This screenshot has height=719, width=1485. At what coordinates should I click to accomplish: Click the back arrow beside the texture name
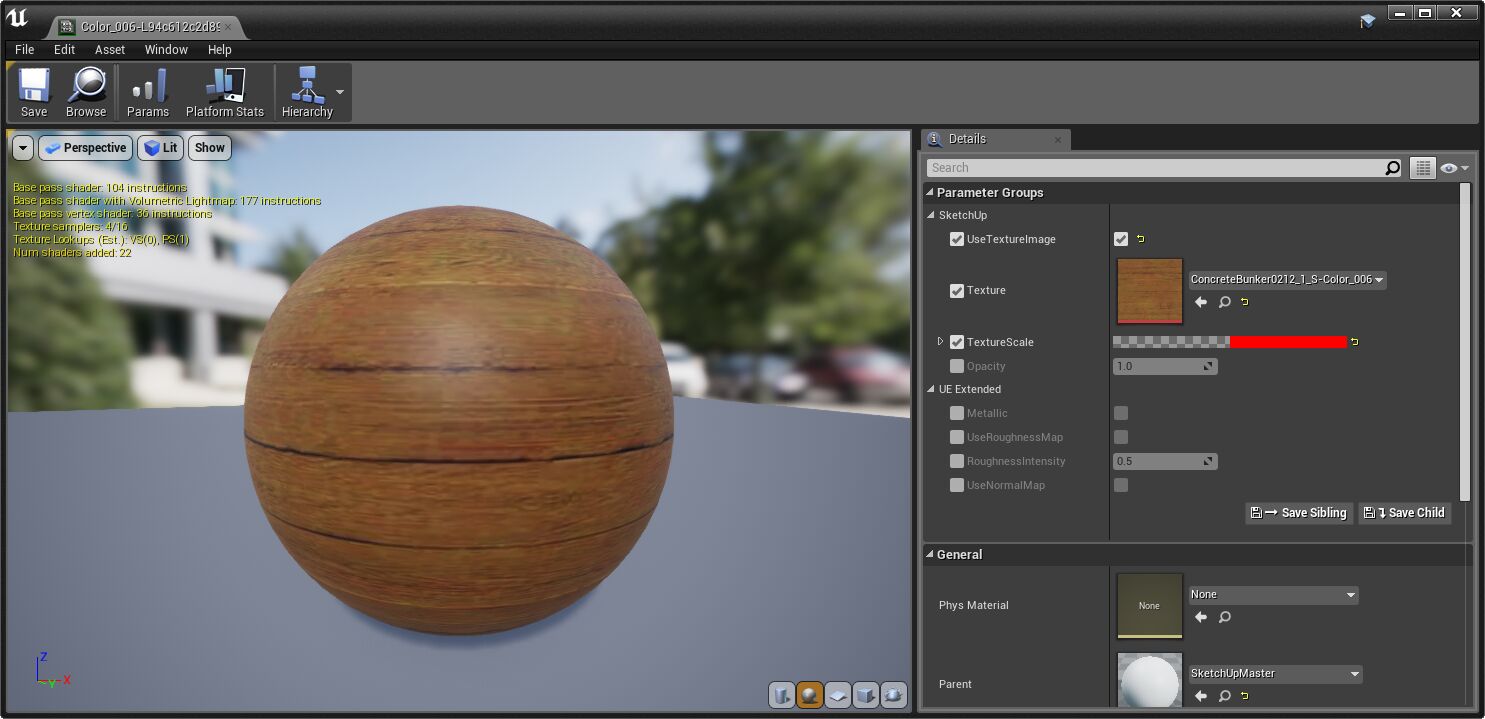(1200, 302)
